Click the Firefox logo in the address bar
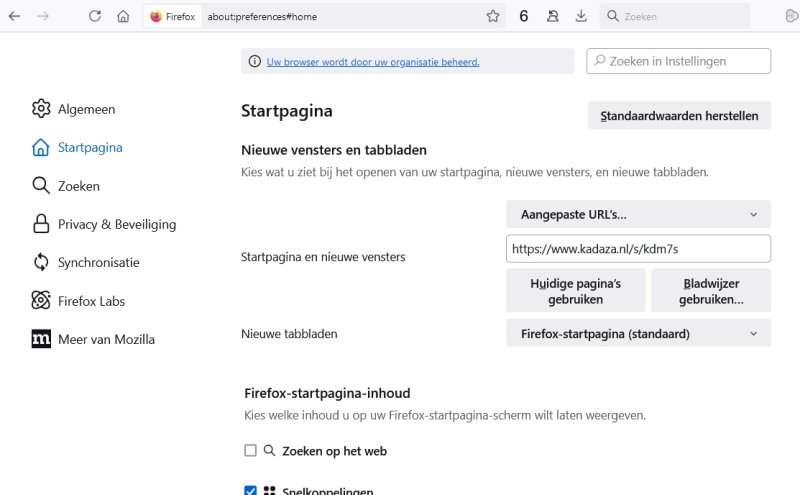This screenshot has height=495, width=800. point(156,16)
